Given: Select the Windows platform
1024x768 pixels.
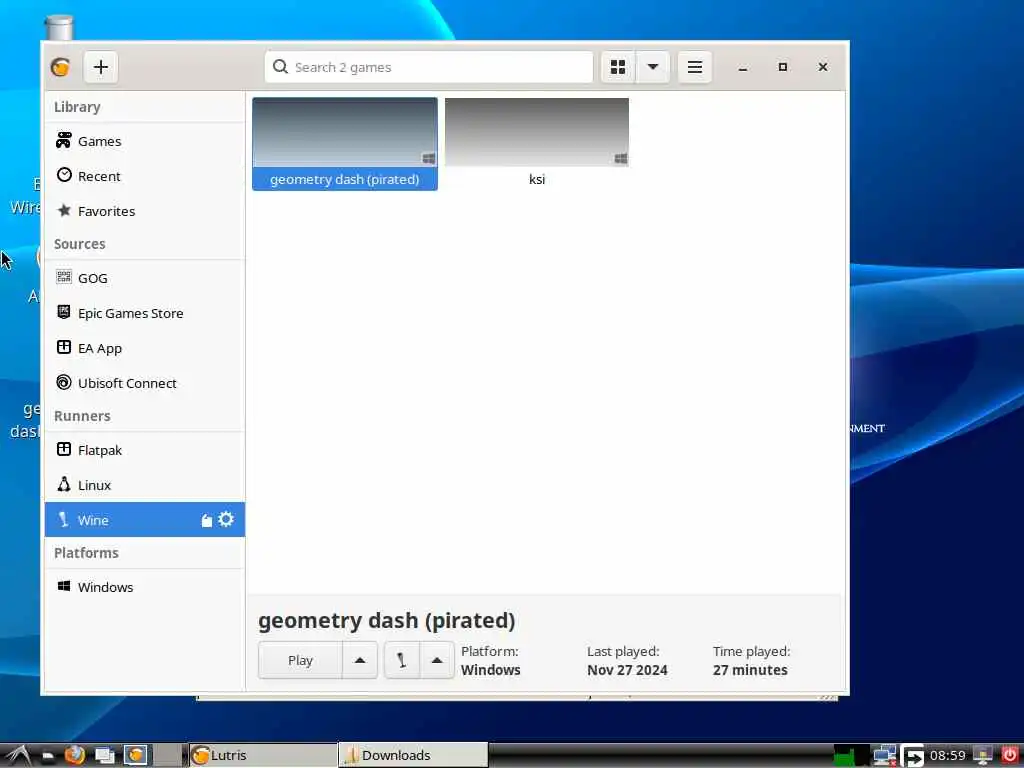Looking at the screenshot, I should click(x=145, y=587).
